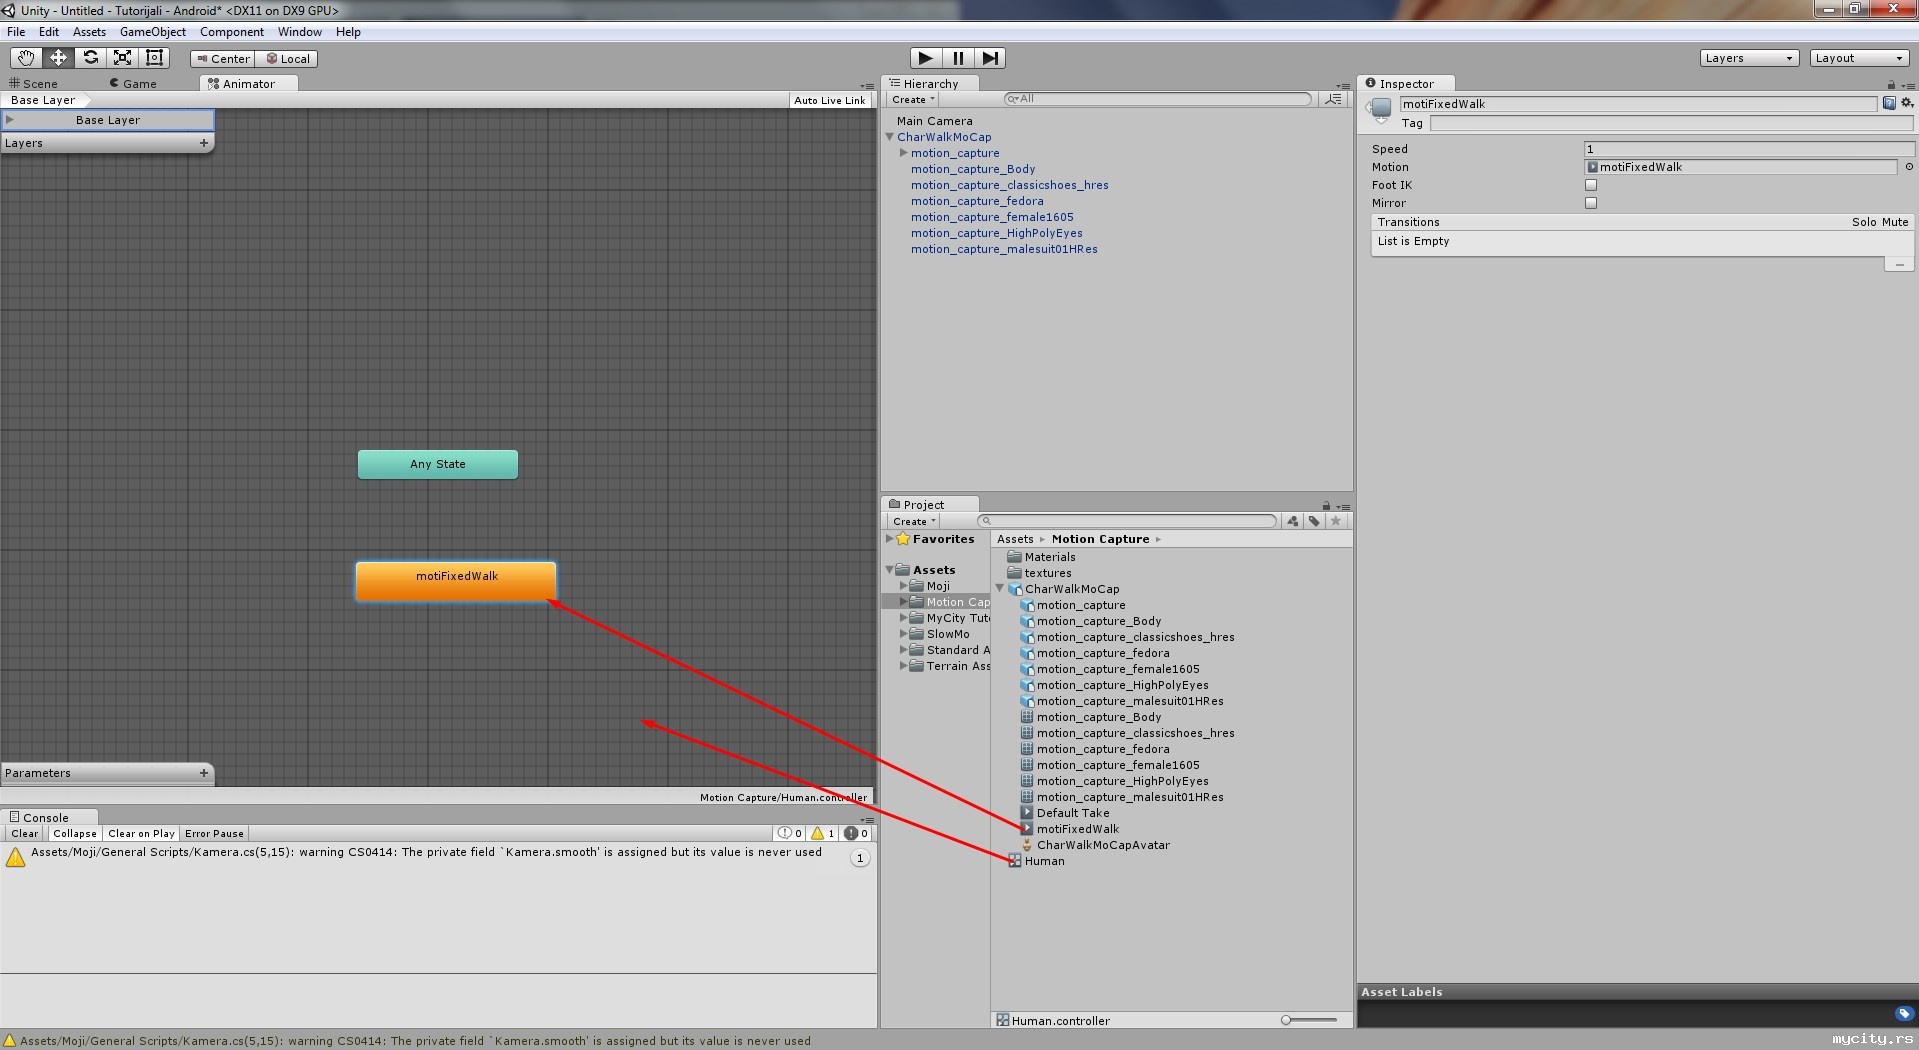Clear the Console messages
This screenshot has height=1050, width=1919.
pos(25,833)
